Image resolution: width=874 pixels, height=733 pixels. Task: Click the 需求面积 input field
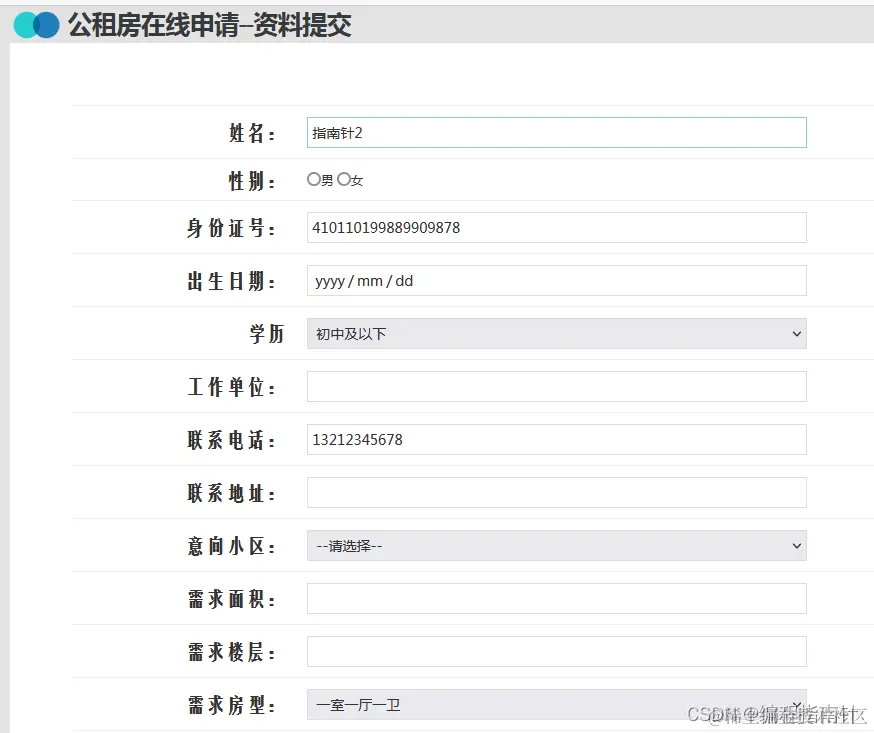tap(556, 598)
